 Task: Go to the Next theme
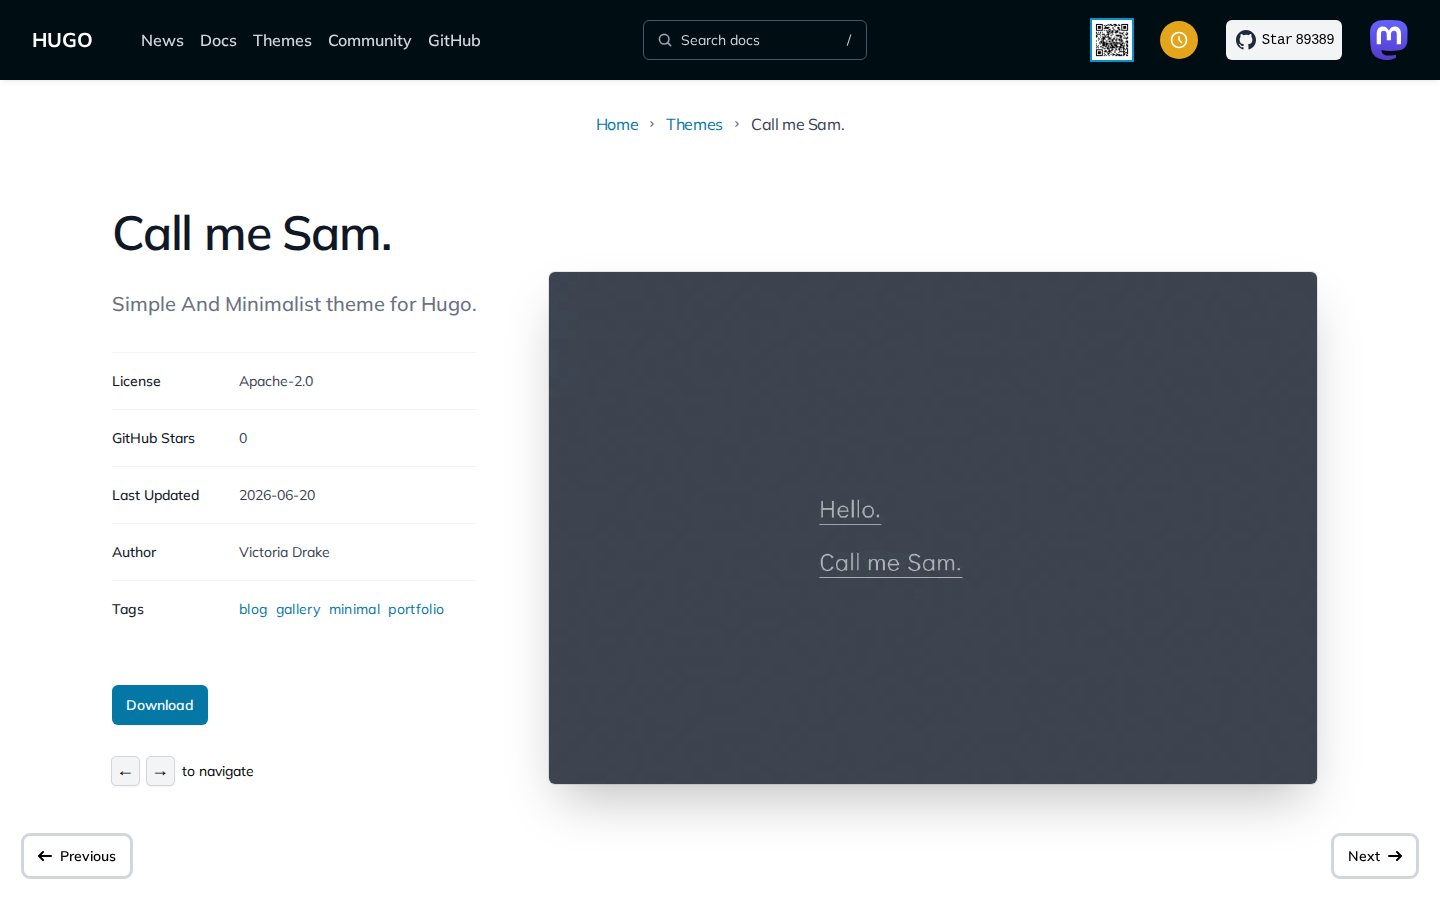[x=1375, y=856]
